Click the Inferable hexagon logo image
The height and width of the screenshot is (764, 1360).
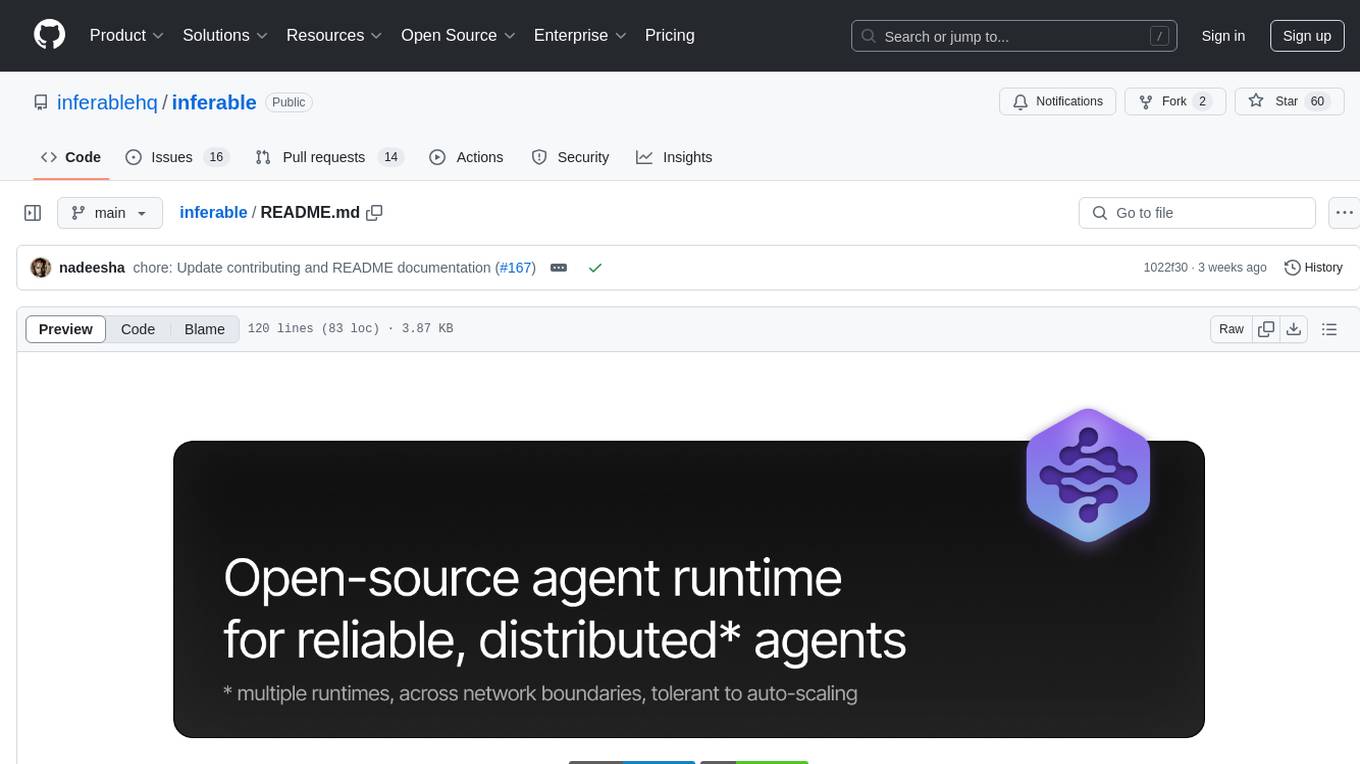pyautogui.click(x=1088, y=475)
